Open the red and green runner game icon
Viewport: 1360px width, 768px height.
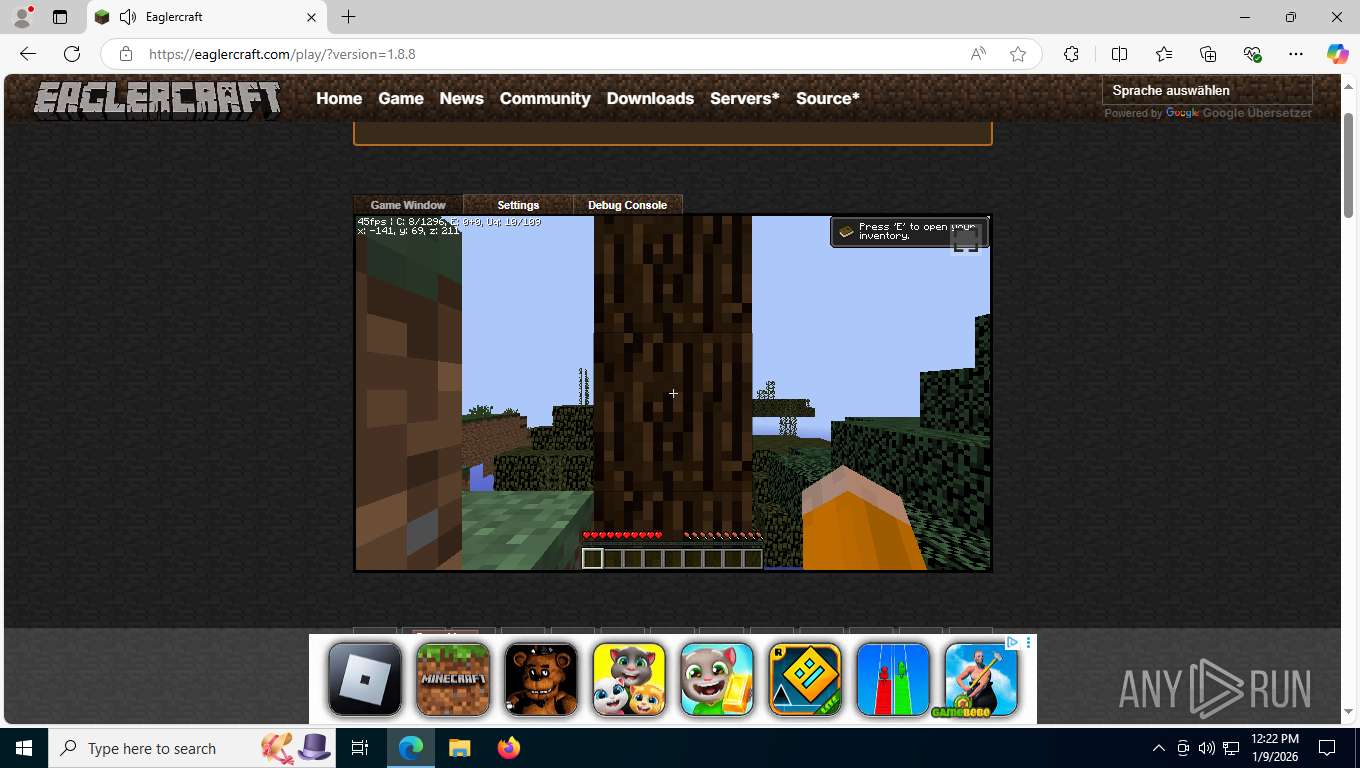pos(893,679)
